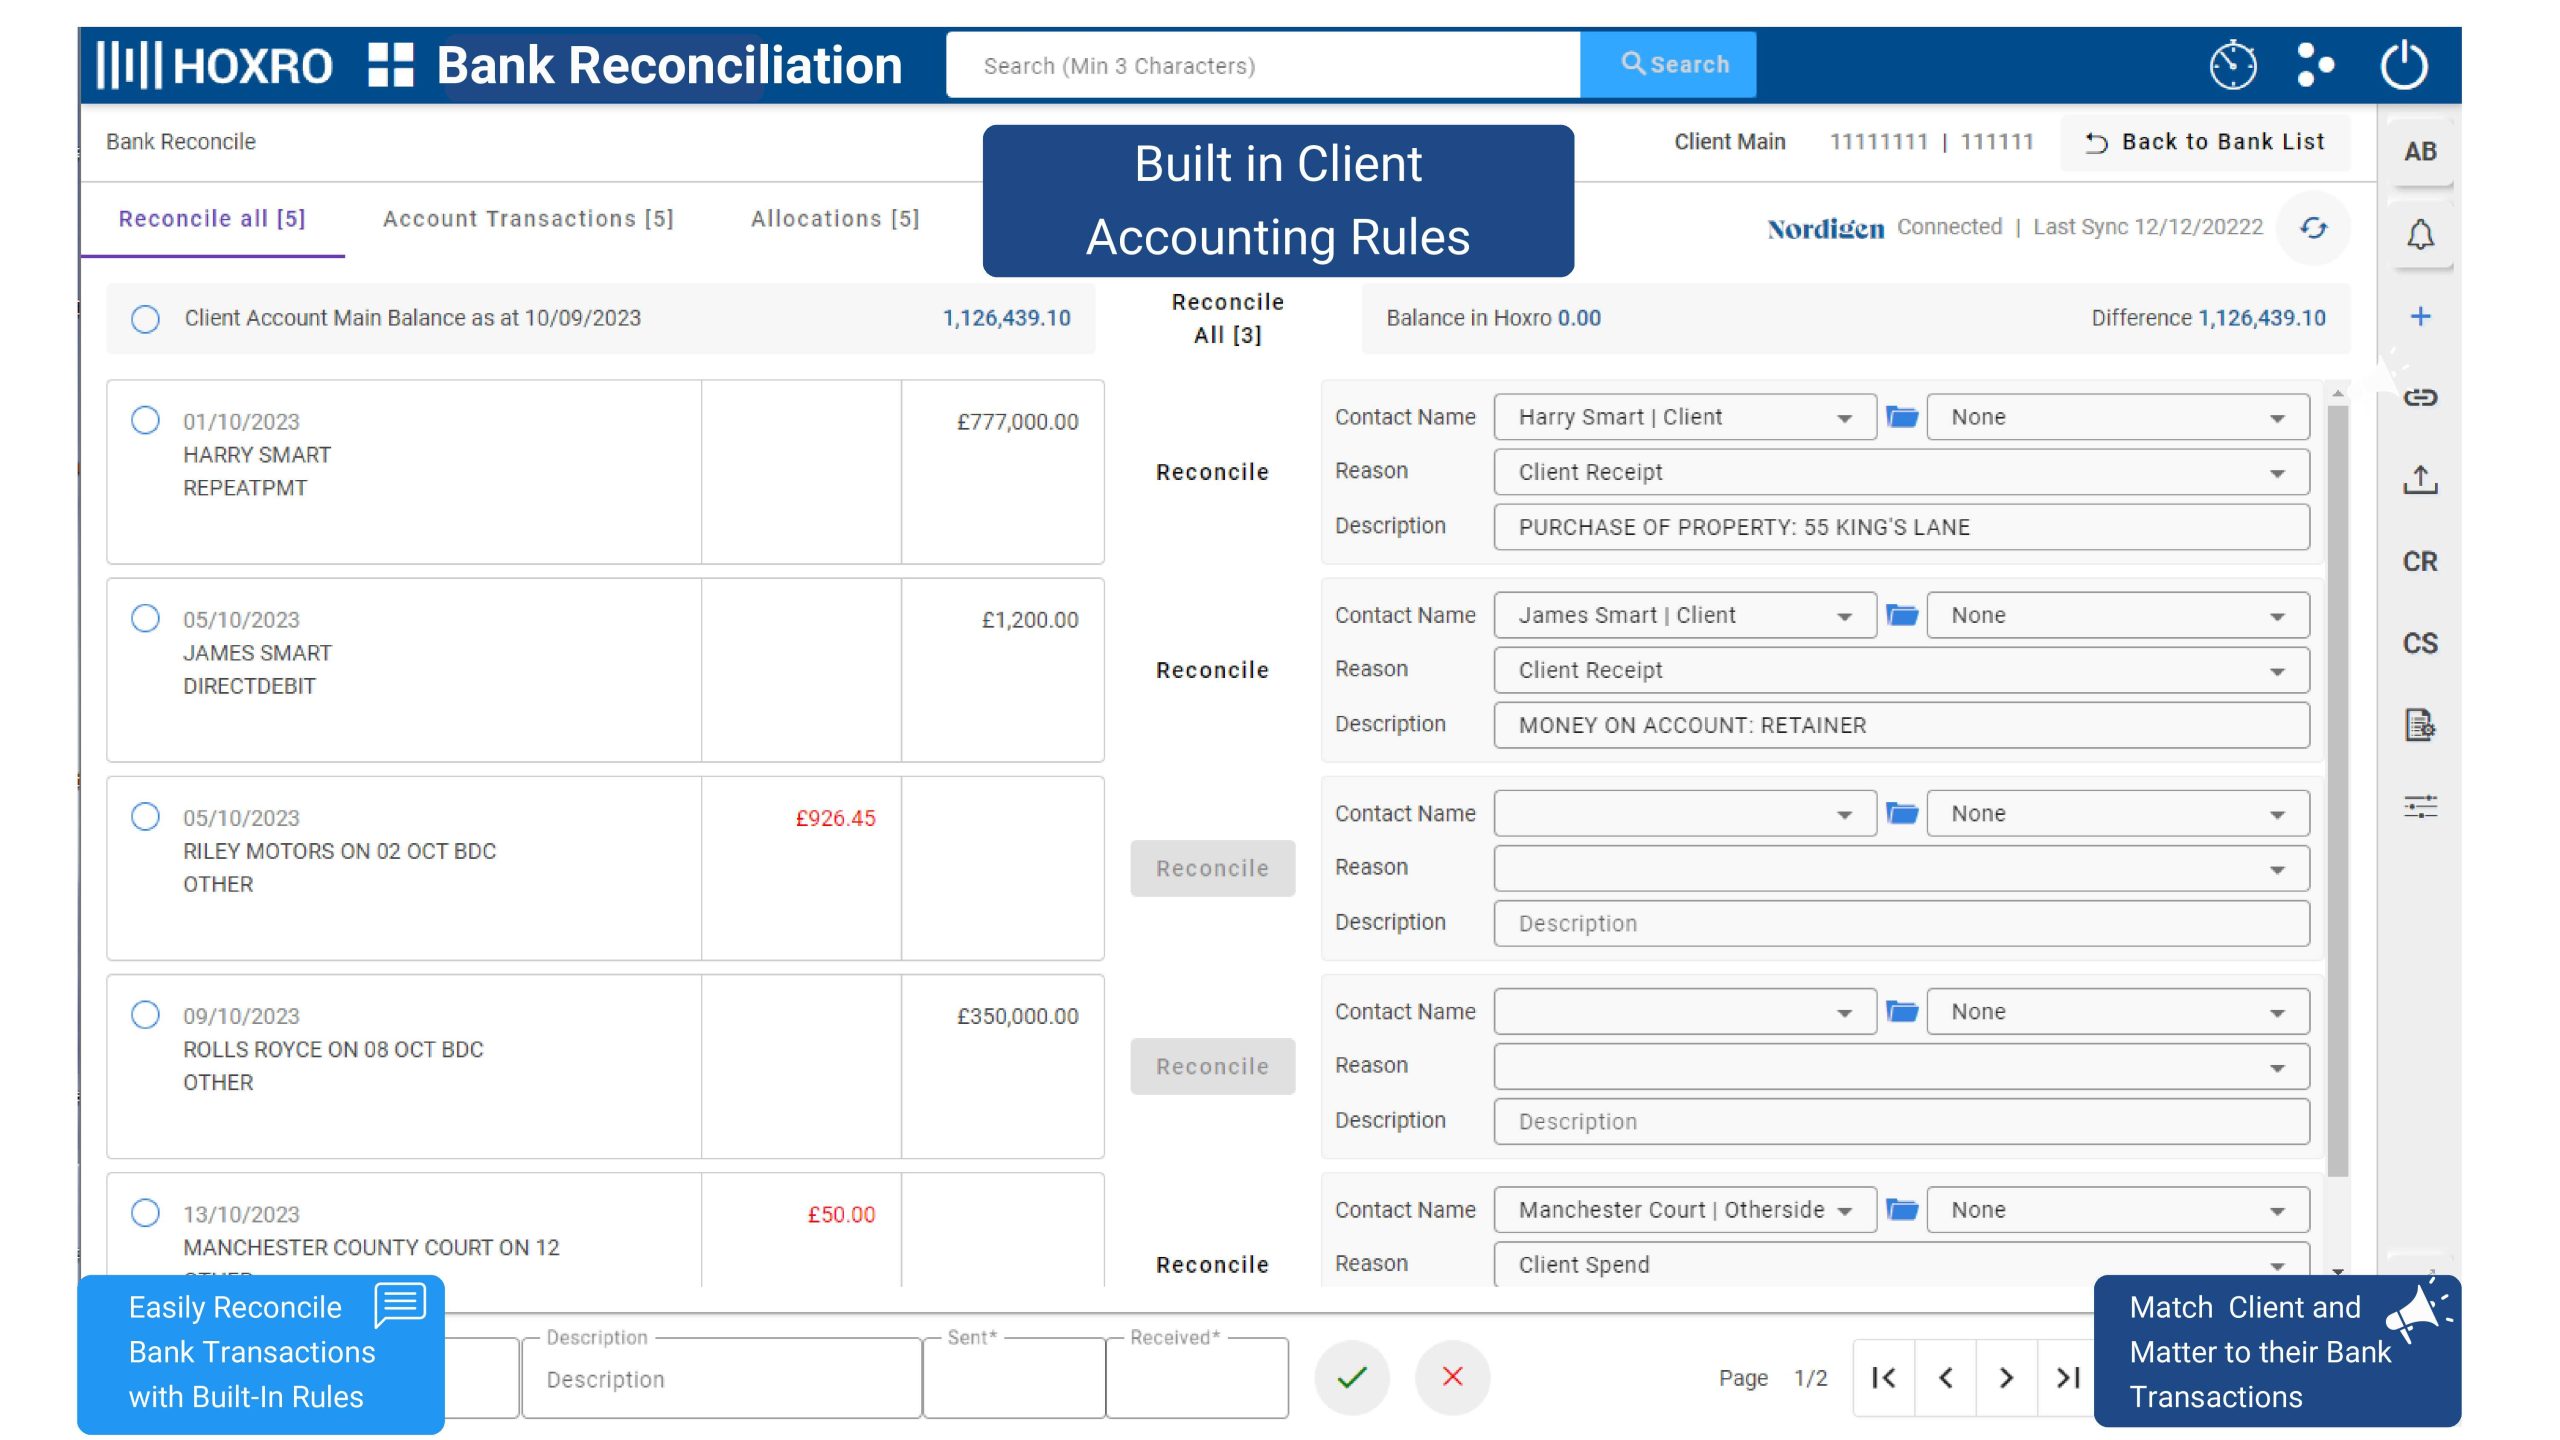2560x1440 pixels.
Task: Open the Allocations [5] tab
Action: coord(834,219)
